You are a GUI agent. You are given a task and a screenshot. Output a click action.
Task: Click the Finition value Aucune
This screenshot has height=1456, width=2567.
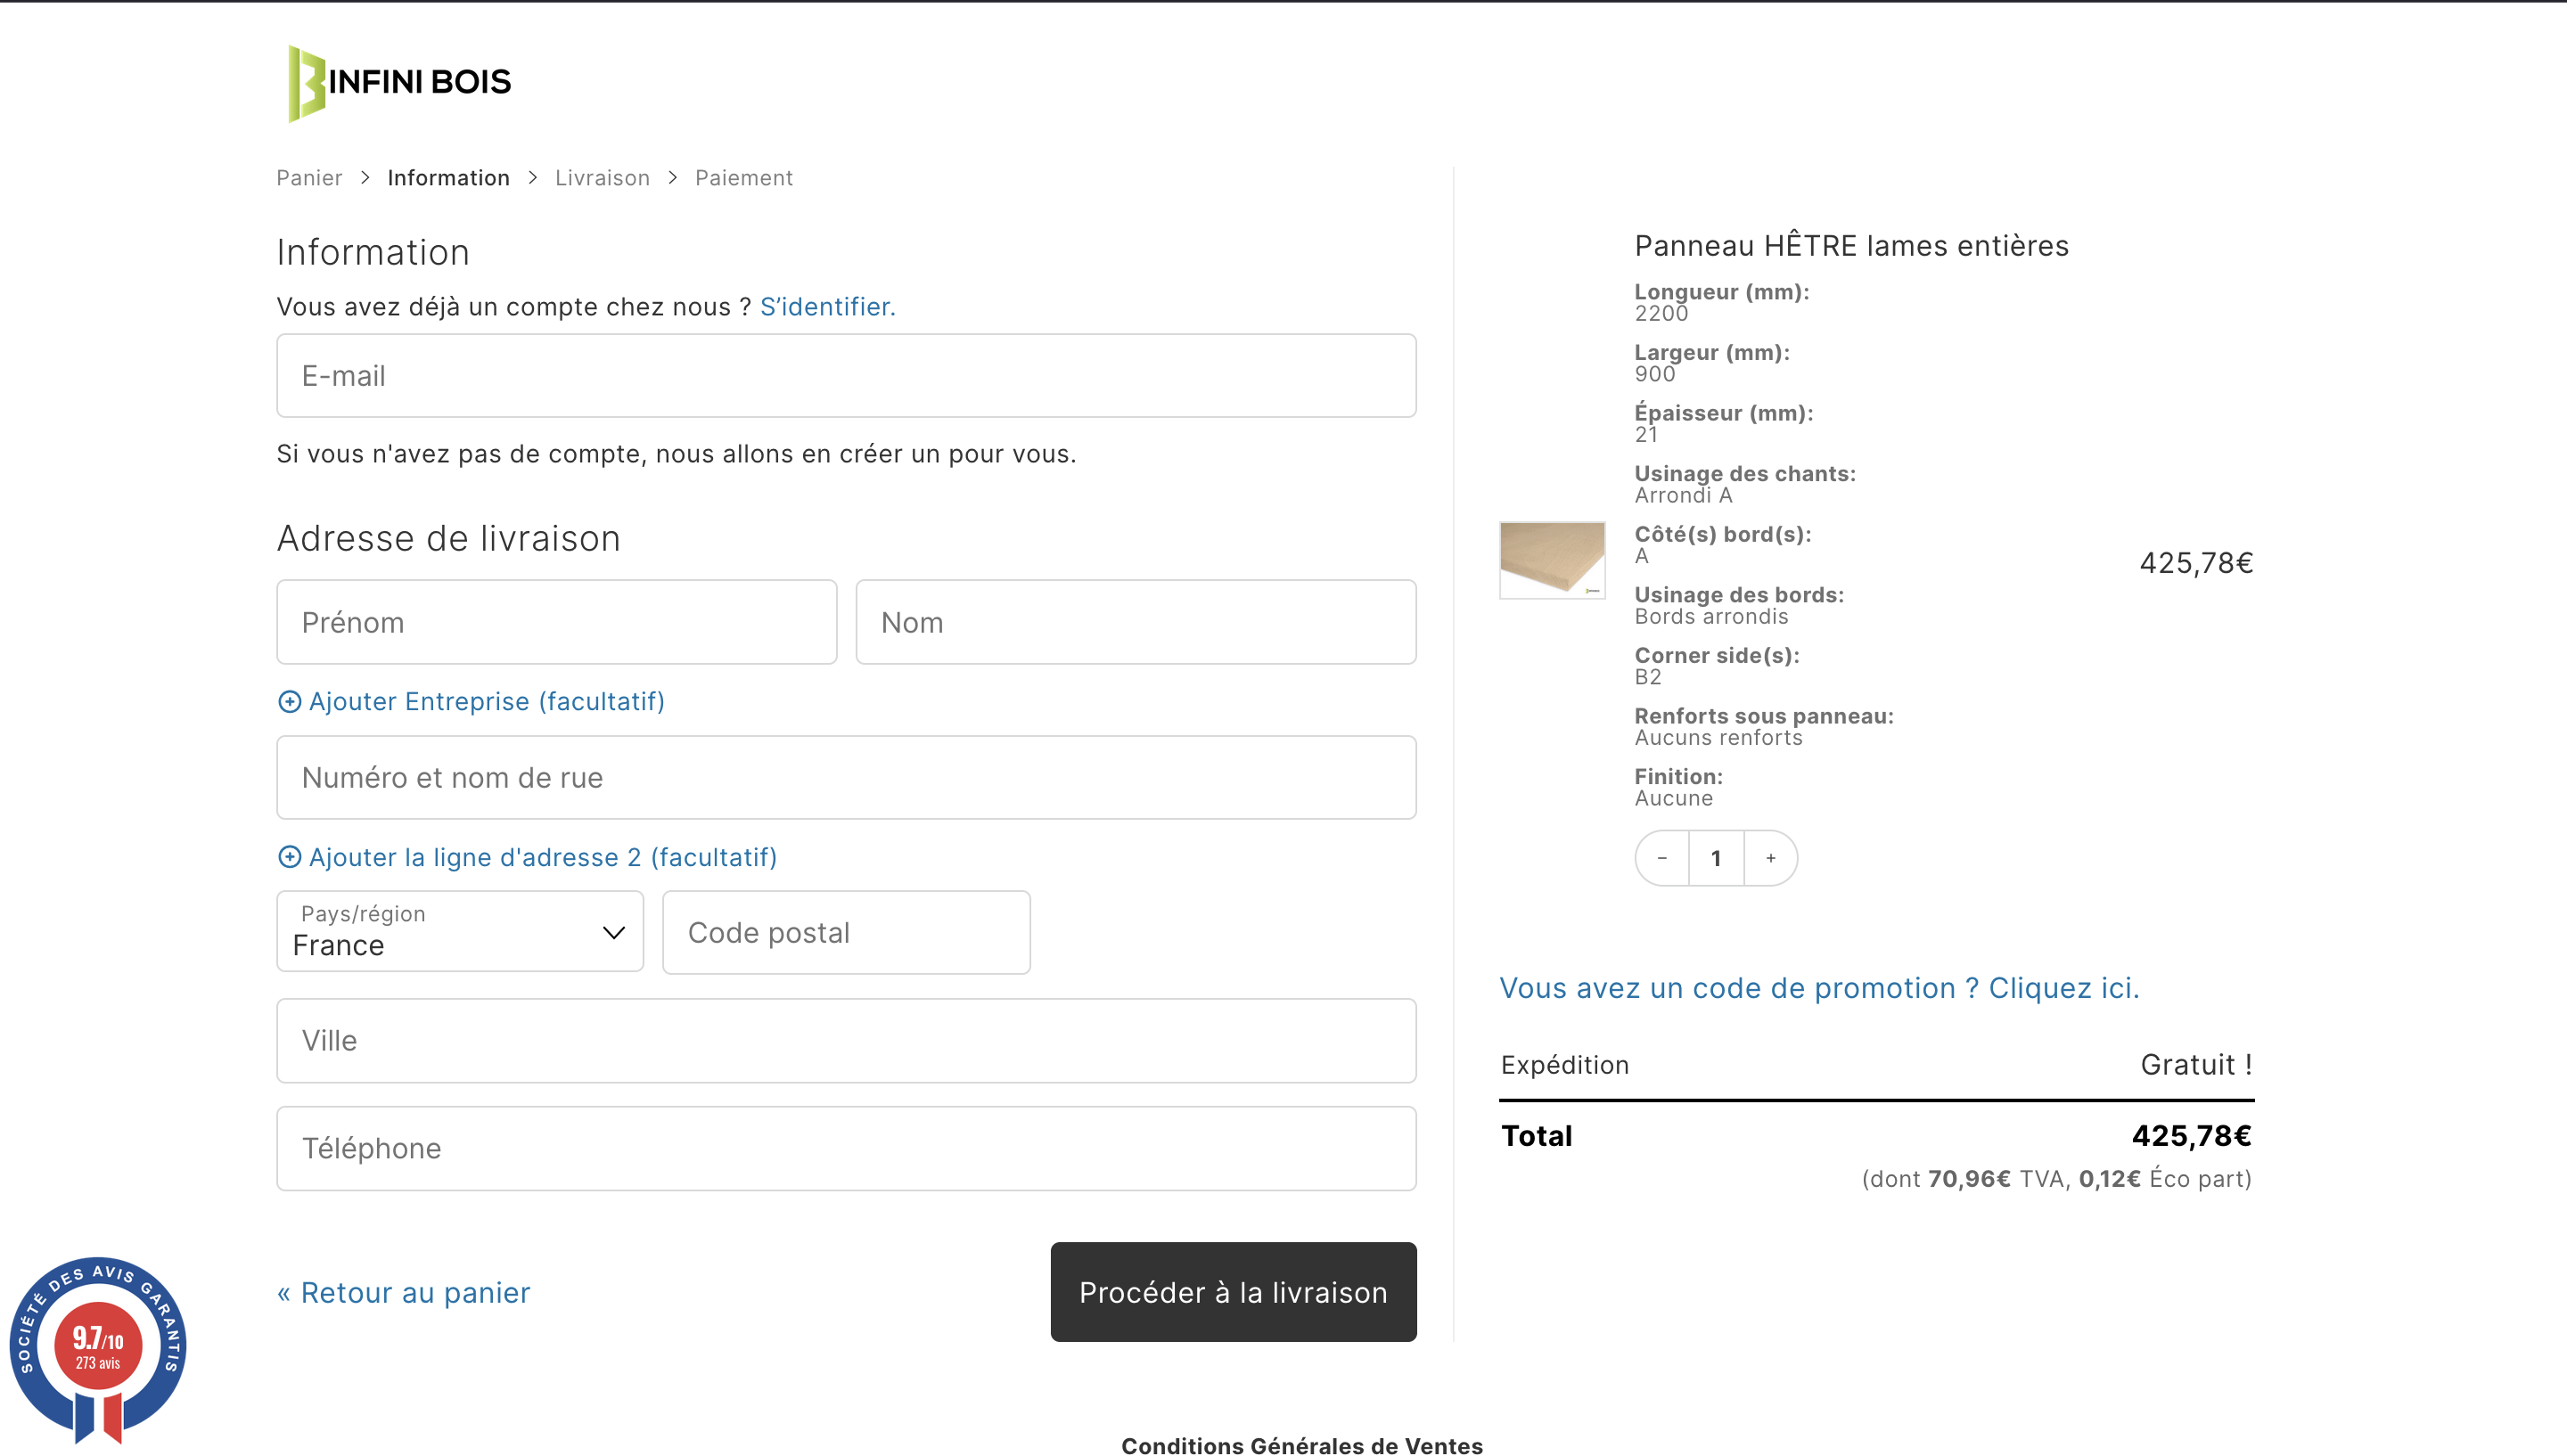[x=1673, y=798]
